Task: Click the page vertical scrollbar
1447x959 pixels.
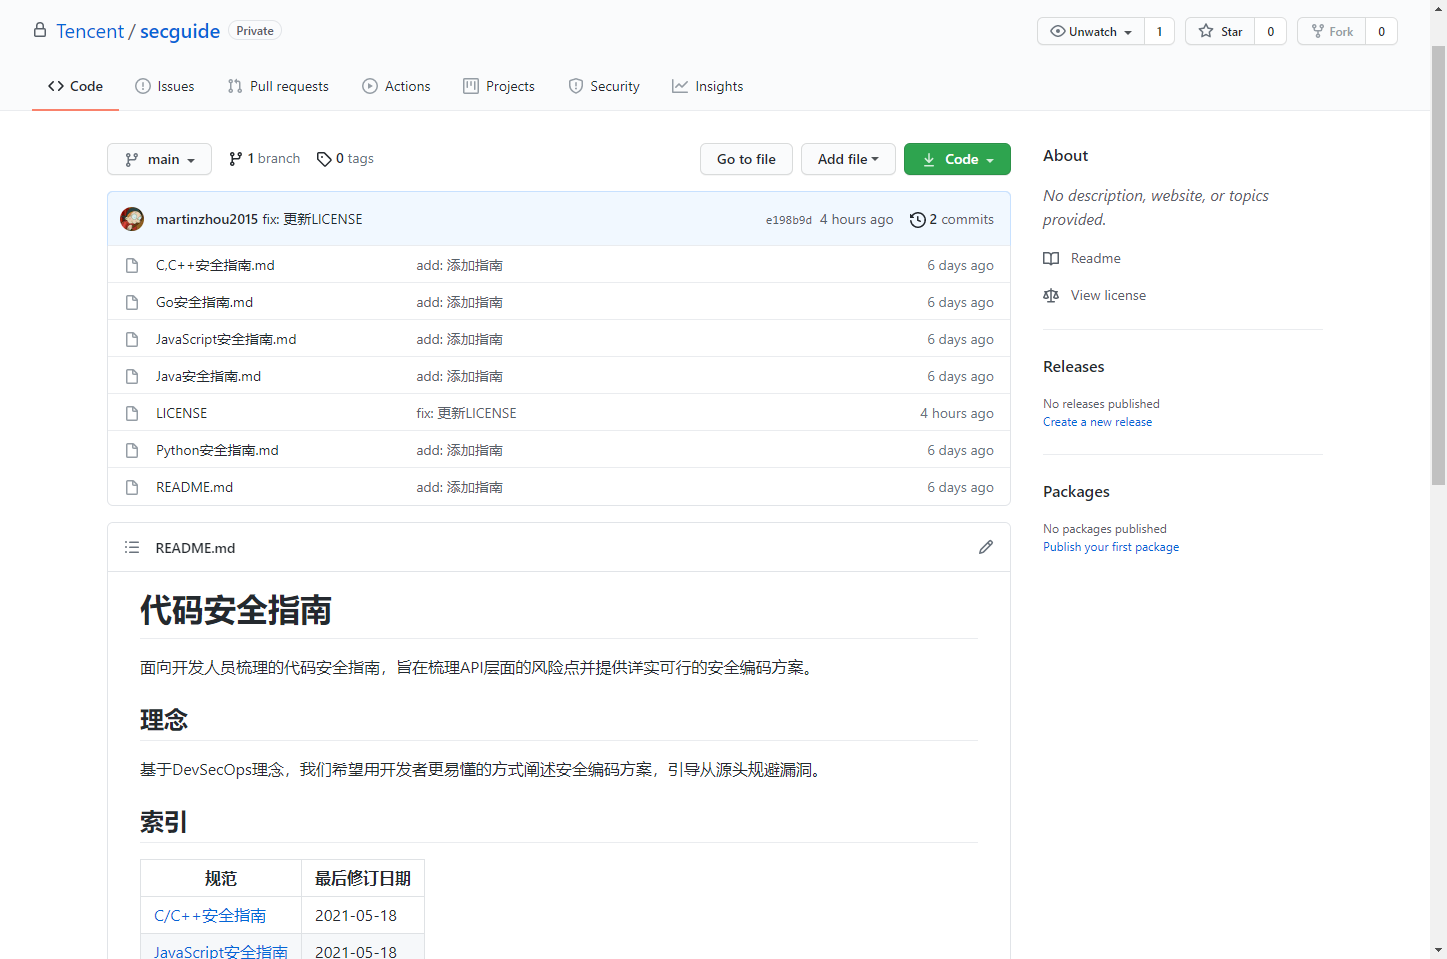Action: (1438, 265)
